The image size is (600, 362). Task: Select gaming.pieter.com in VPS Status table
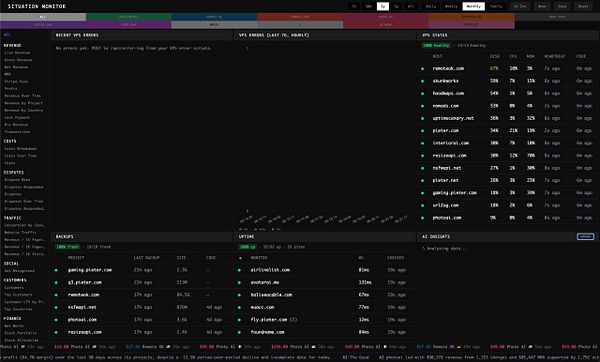[x=455, y=193]
